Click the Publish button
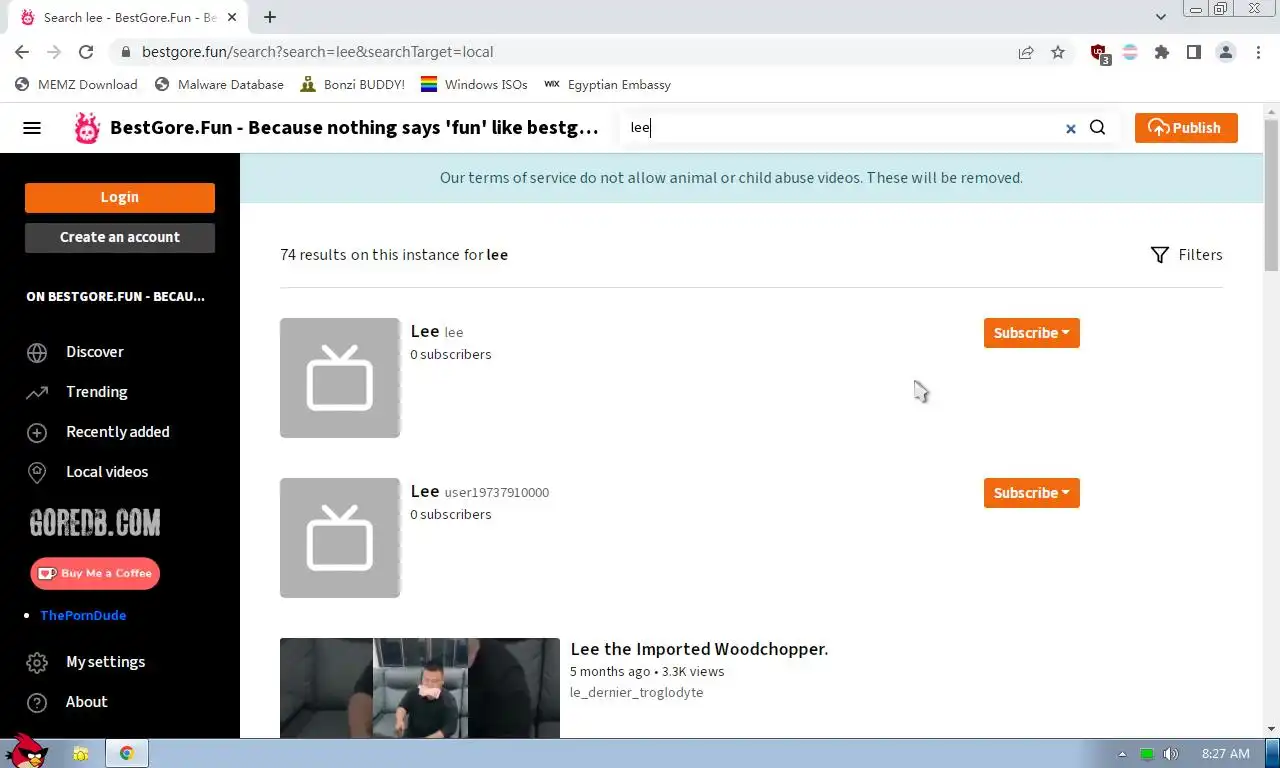1280x768 pixels. point(1186,128)
